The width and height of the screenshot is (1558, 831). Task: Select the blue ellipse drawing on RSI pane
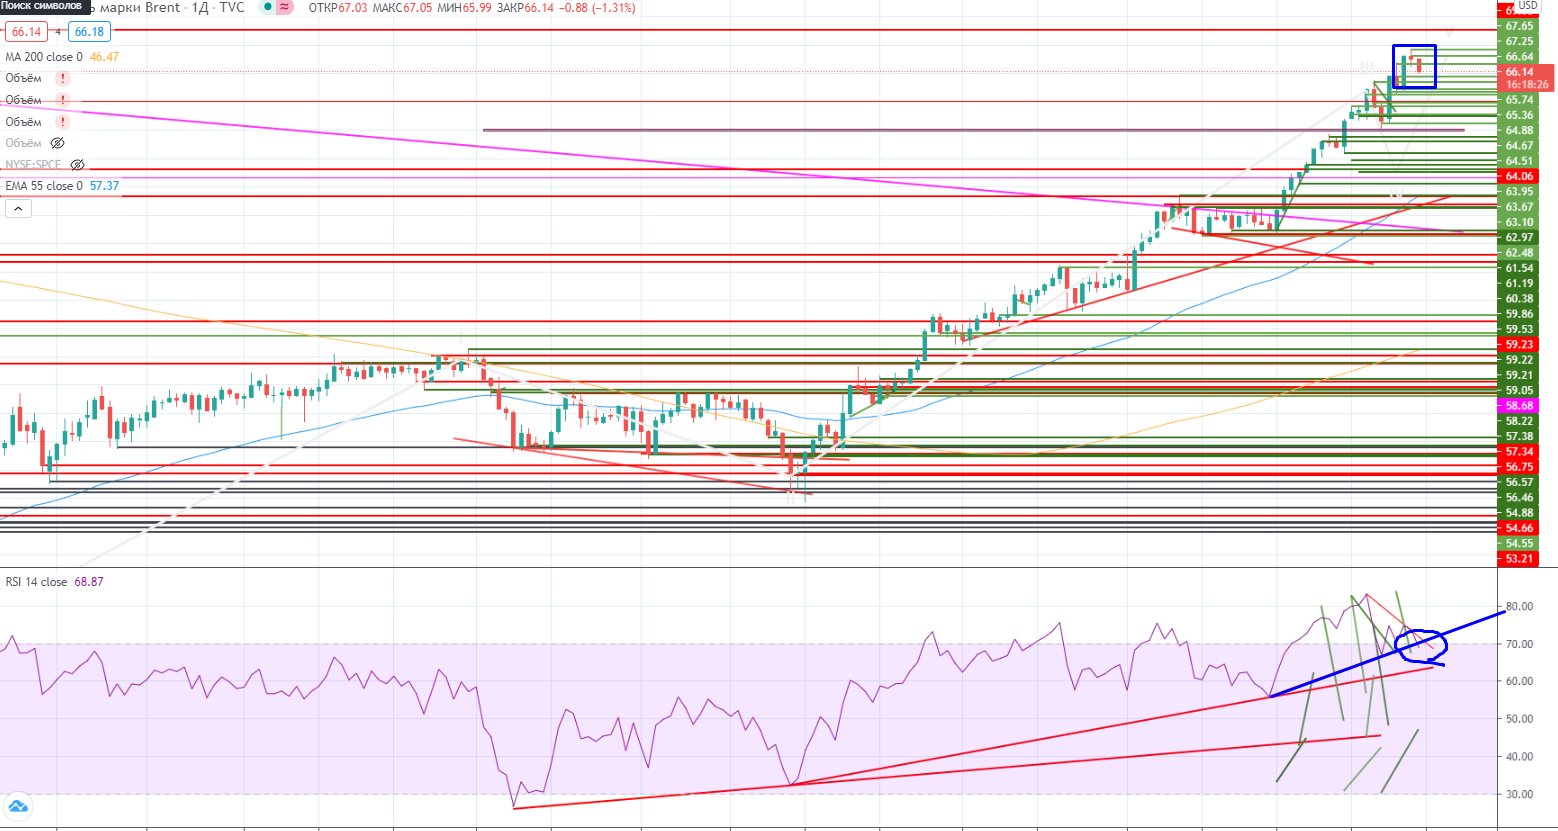1421,646
